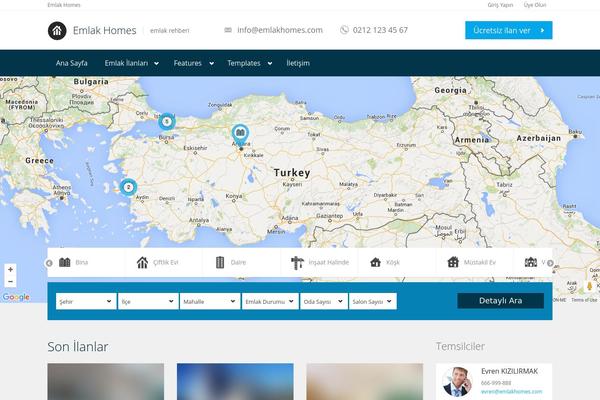Image resolution: width=600 pixels, height=400 pixels.
Task: Open the Emlak Durumu dropdown
Action: [270, 301]
